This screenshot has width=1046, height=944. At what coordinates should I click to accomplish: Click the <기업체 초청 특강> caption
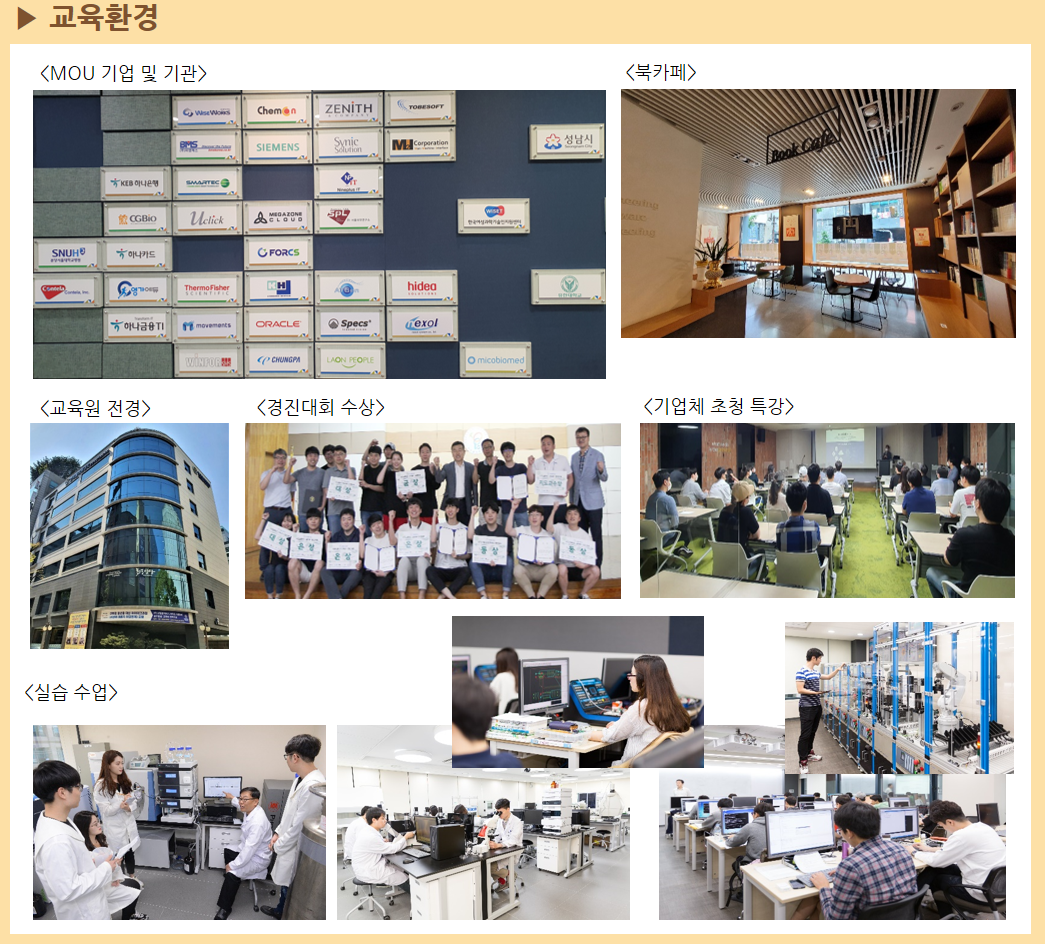coord(718,406)
